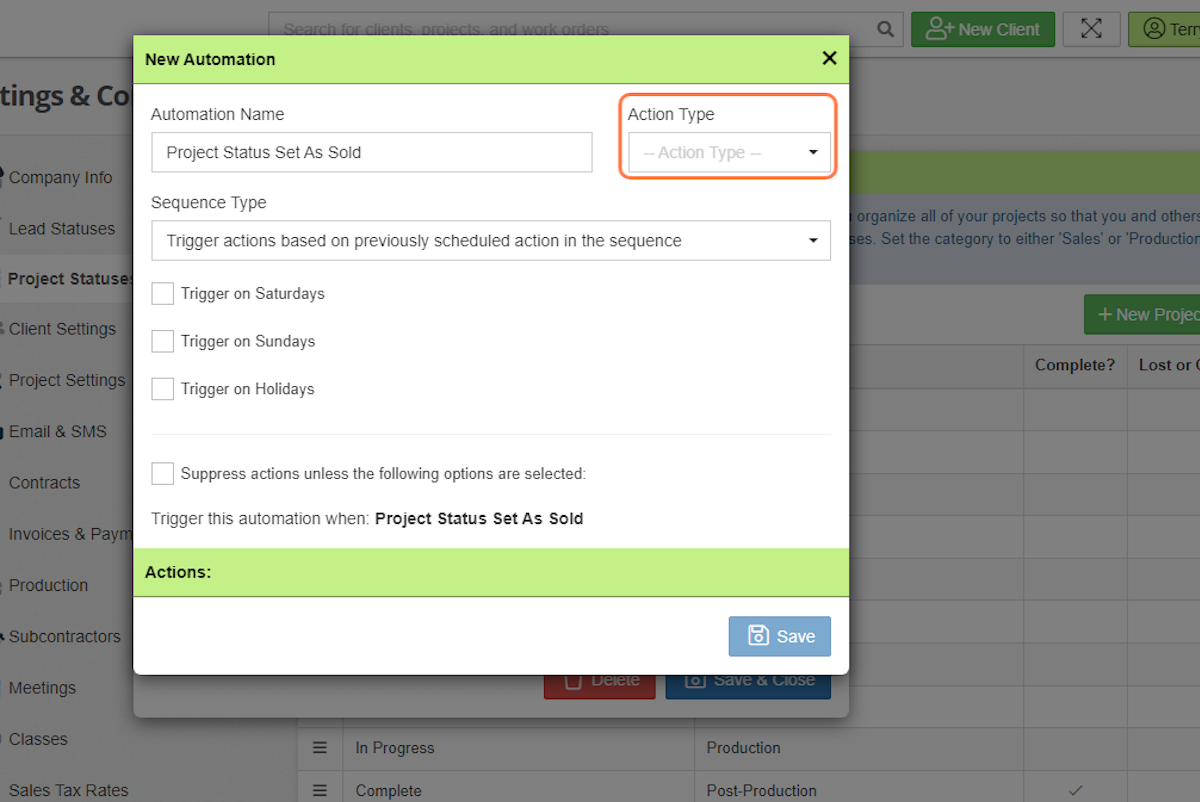Click the drag handle beside Complete
Image resolution: width=1200 pixels, height=802 pixels.
coord(319,790)
